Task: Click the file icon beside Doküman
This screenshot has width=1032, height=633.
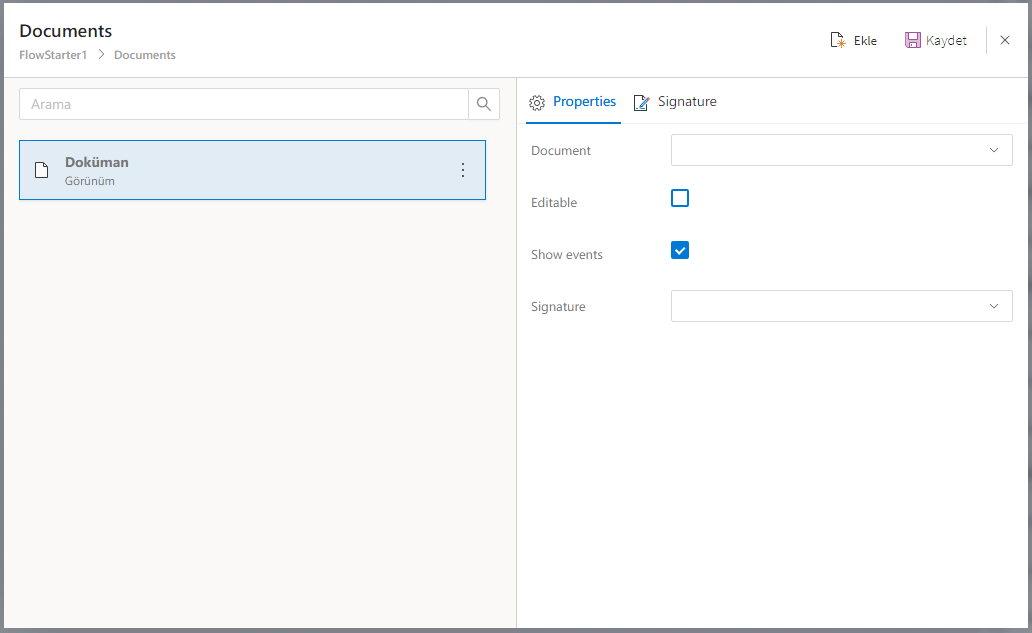Action: [x=42, y=170]
